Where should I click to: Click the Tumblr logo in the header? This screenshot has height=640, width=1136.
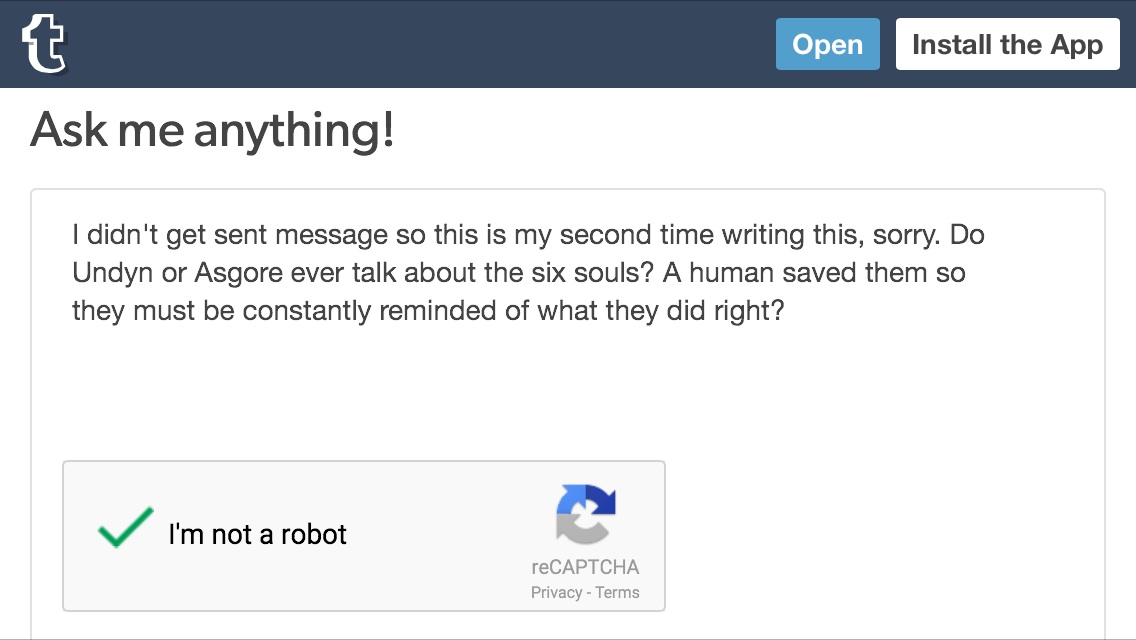tap(44, 44)
